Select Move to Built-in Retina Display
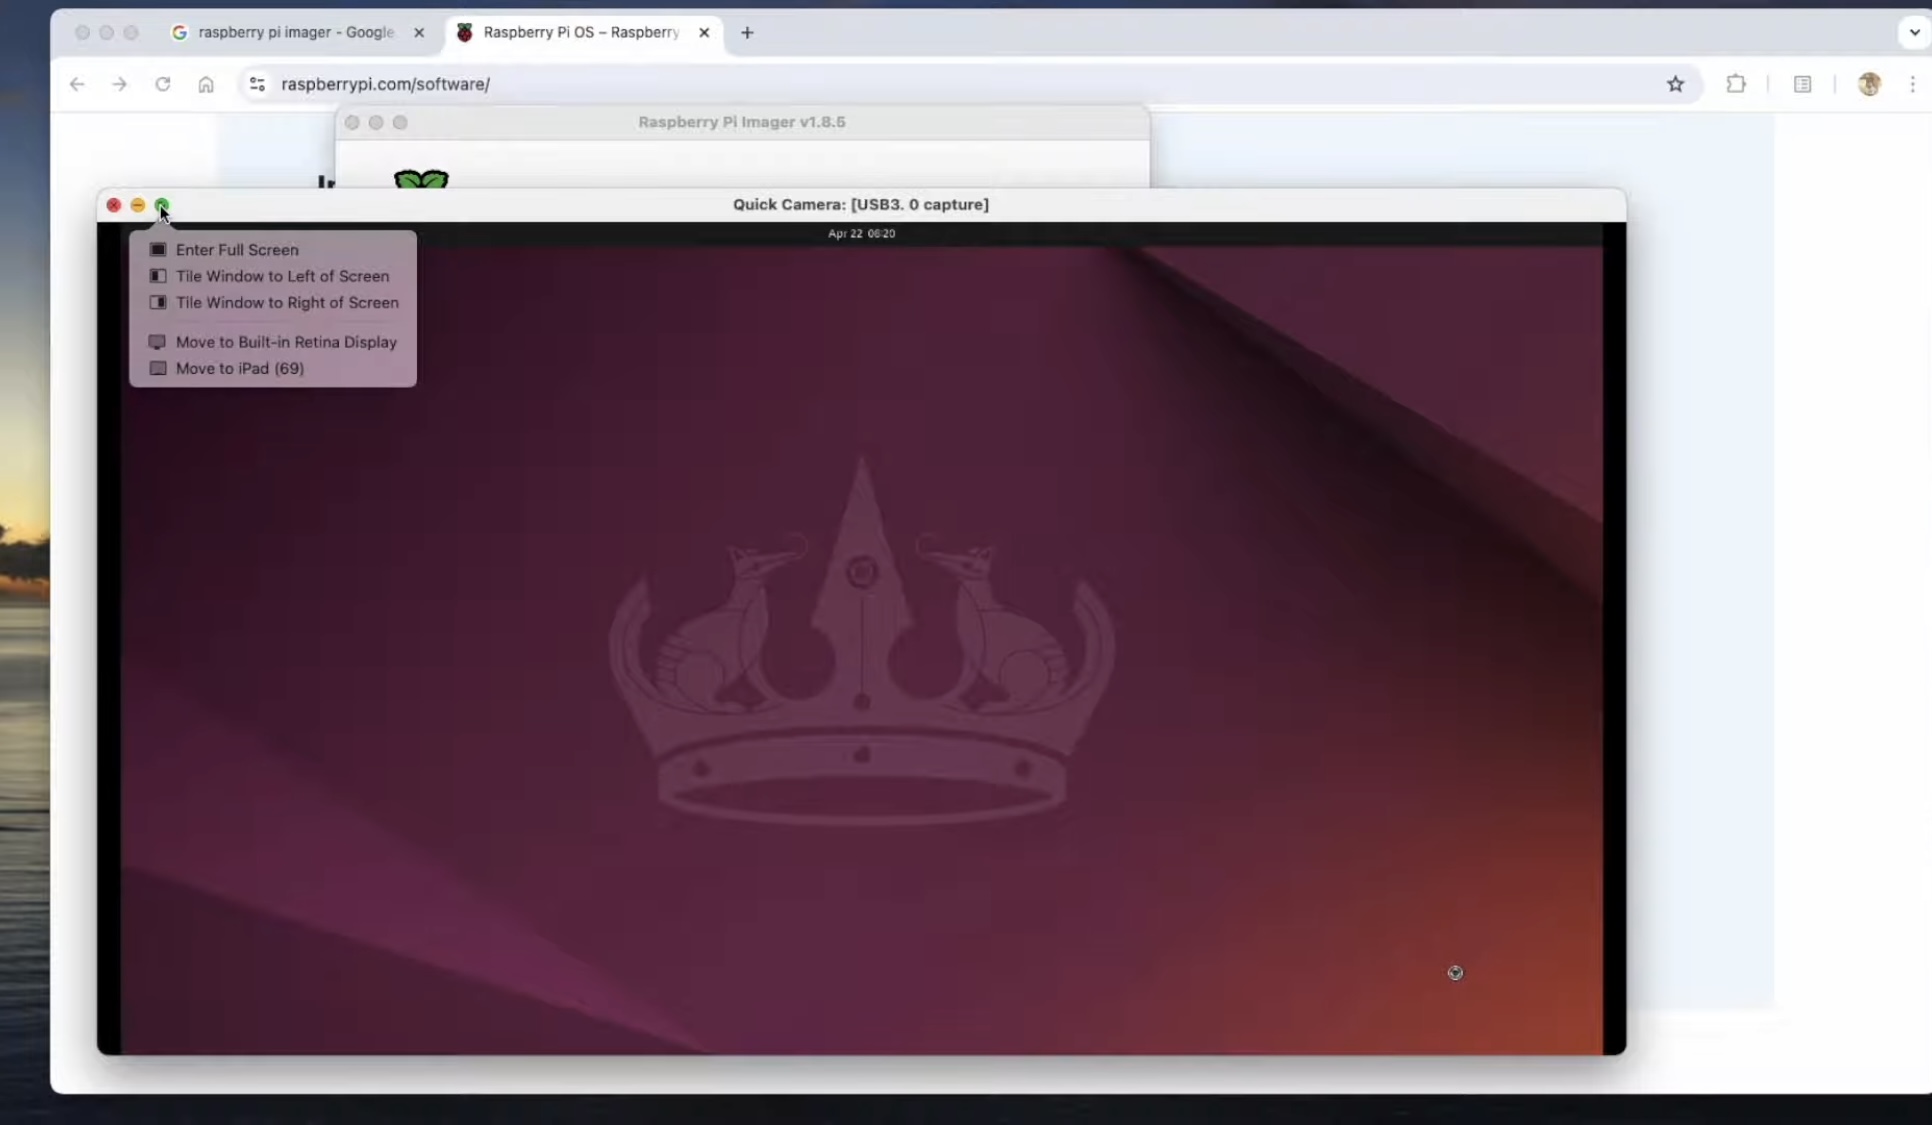This screenshot has height=1125, width=1932. [286, 342]
